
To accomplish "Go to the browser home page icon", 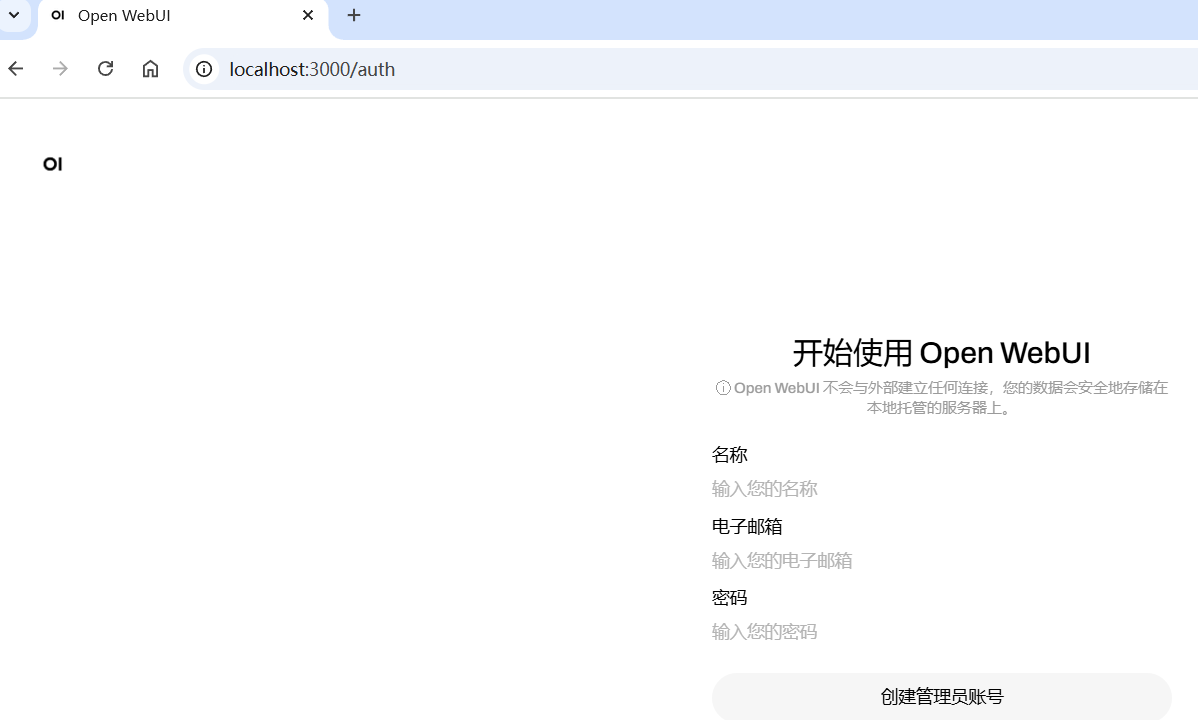I will tap(151, 69).
